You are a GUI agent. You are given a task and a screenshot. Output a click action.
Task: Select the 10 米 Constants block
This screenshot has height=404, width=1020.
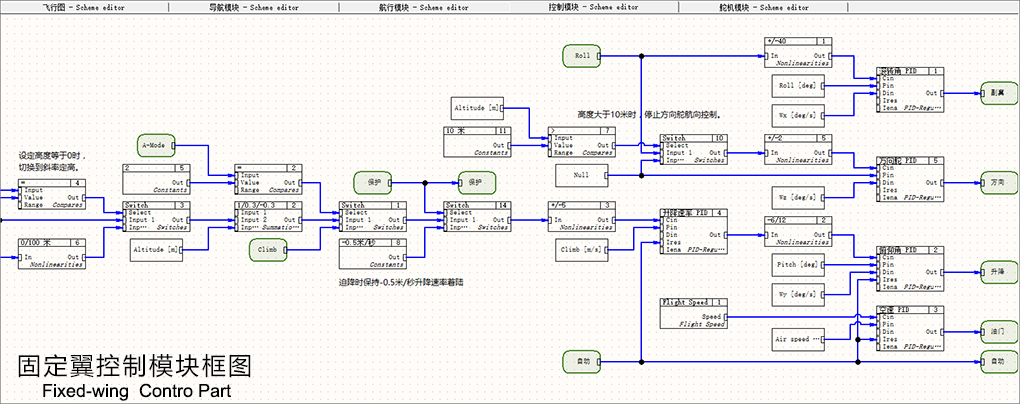(478, 139)
